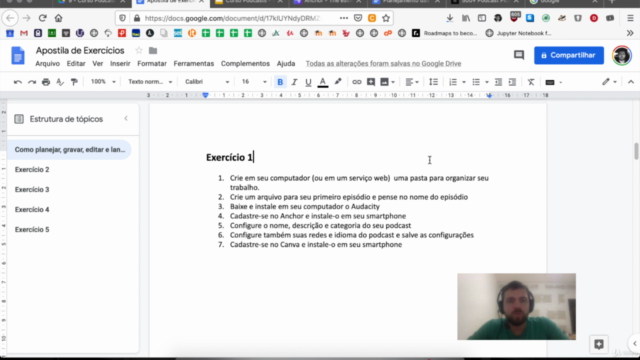Expand the numbered list style arrow
This screenshot has height=360, width=640.
coord(464,82)
